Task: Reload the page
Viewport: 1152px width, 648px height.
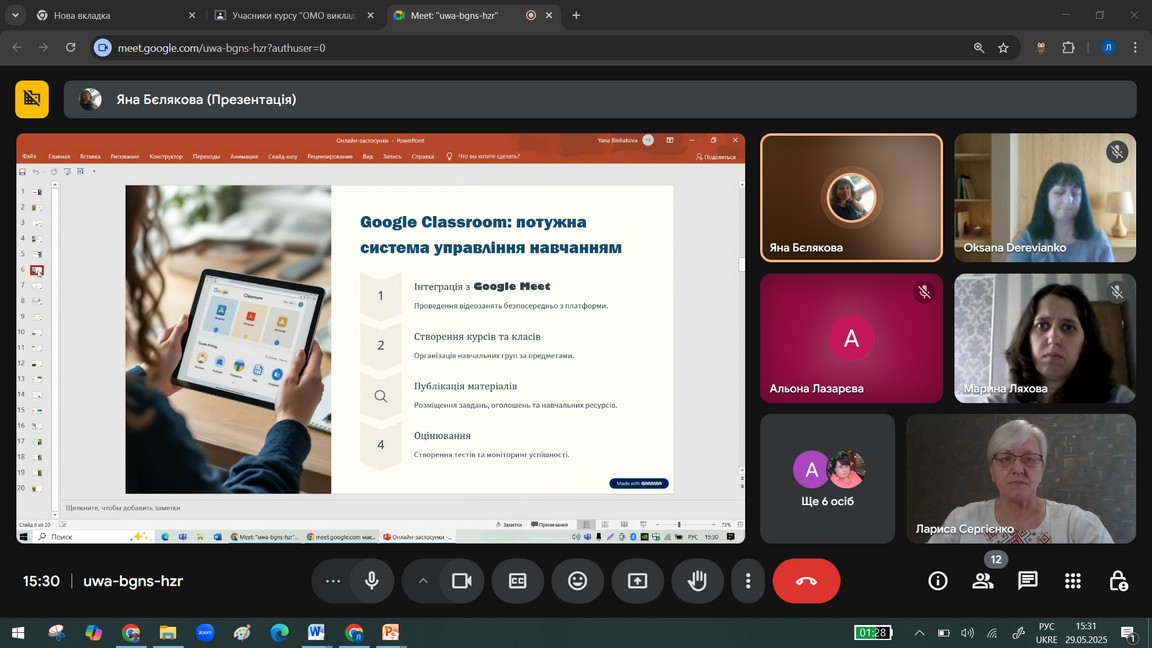Action: pyautogui.click(x=71, y=48)
